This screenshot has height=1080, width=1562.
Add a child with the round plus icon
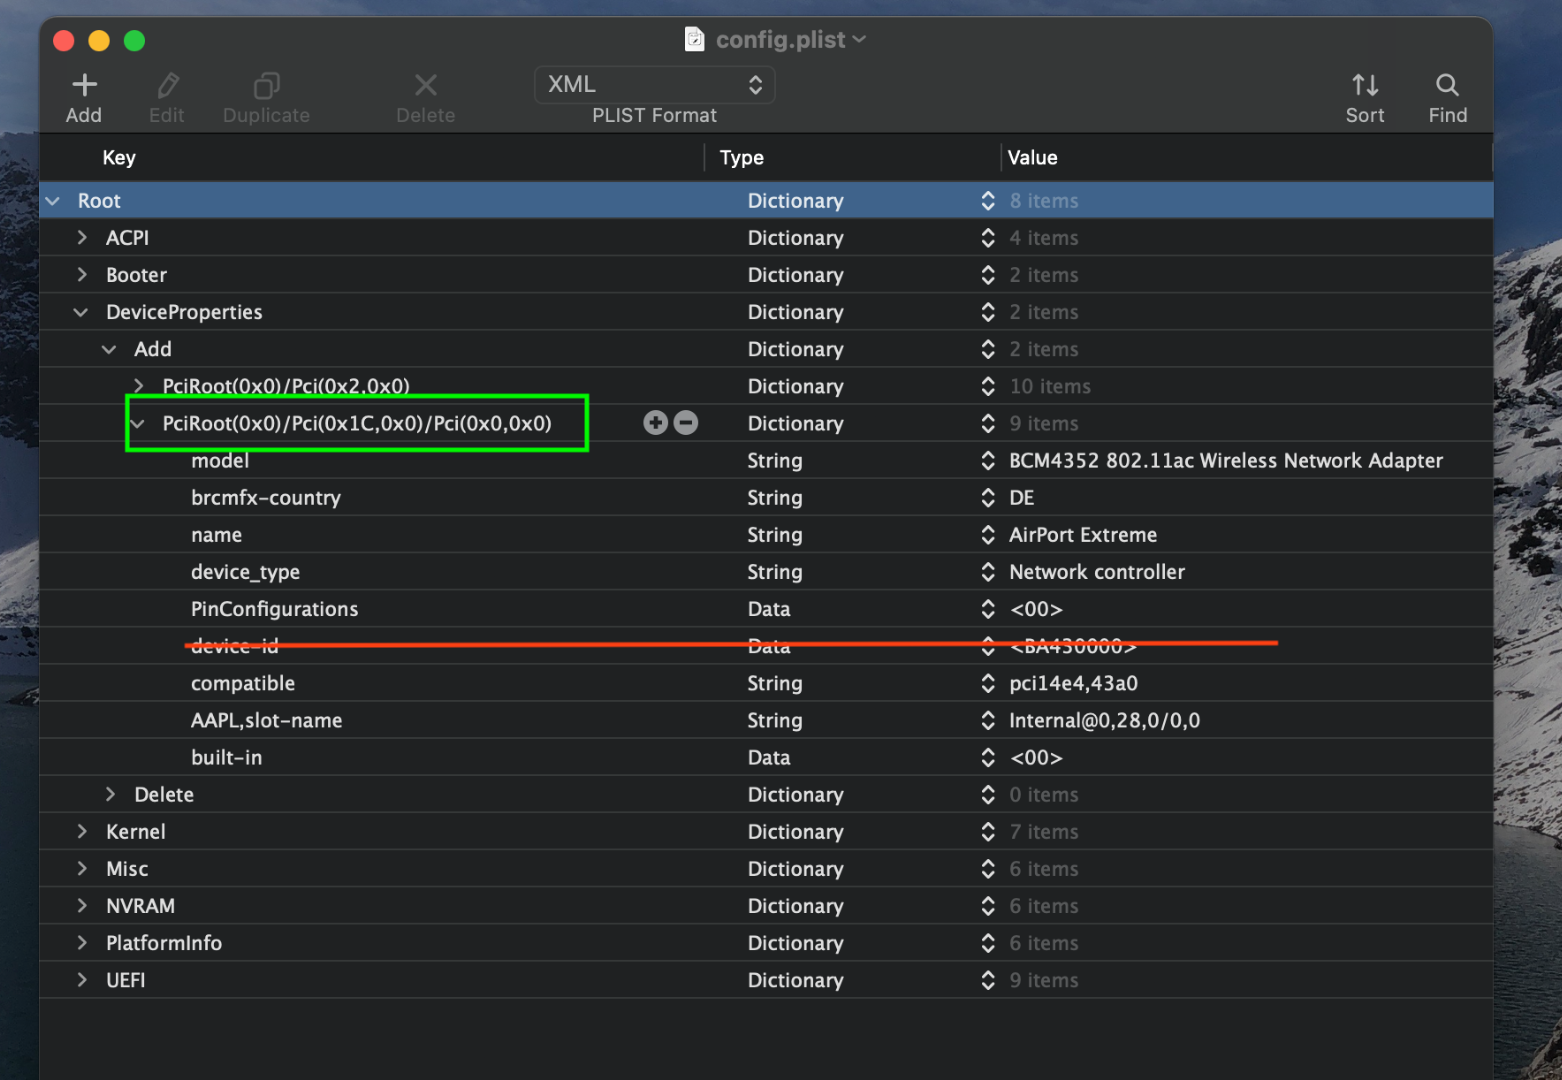(x=655, y=423)
